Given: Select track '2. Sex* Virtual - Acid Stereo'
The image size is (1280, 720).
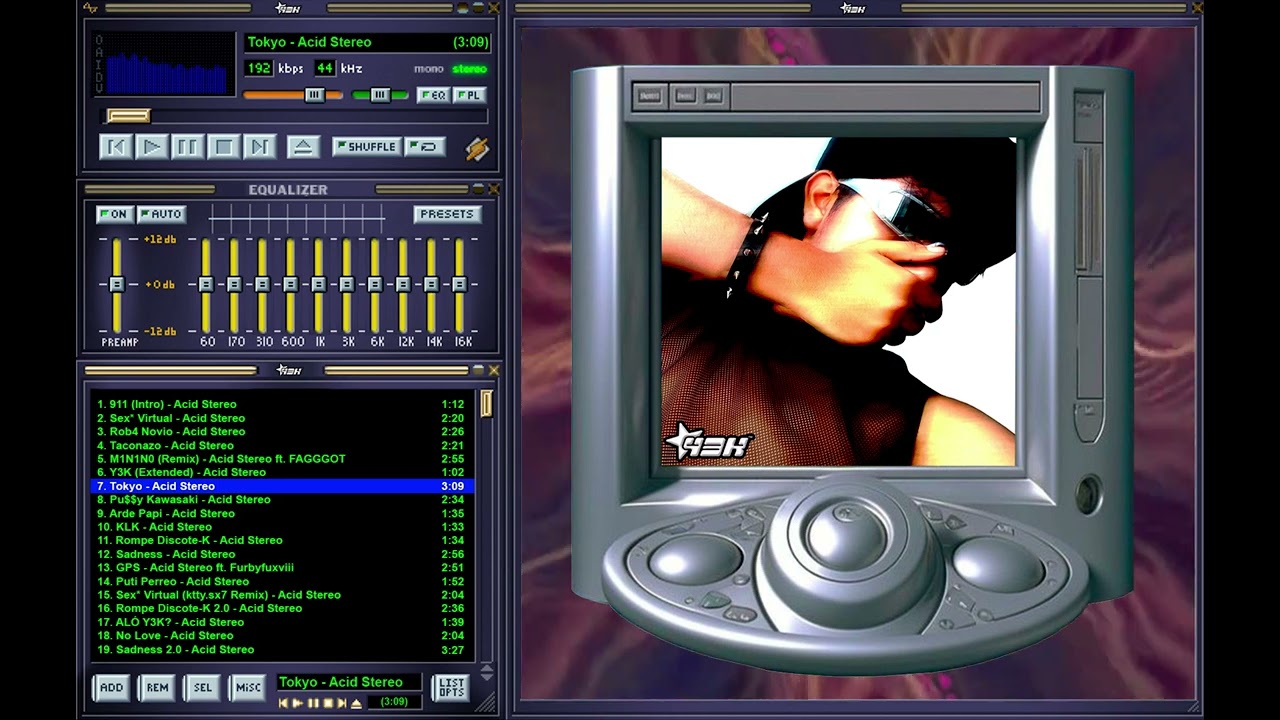Looking at the screenshot, I should [x=282, y=418].
